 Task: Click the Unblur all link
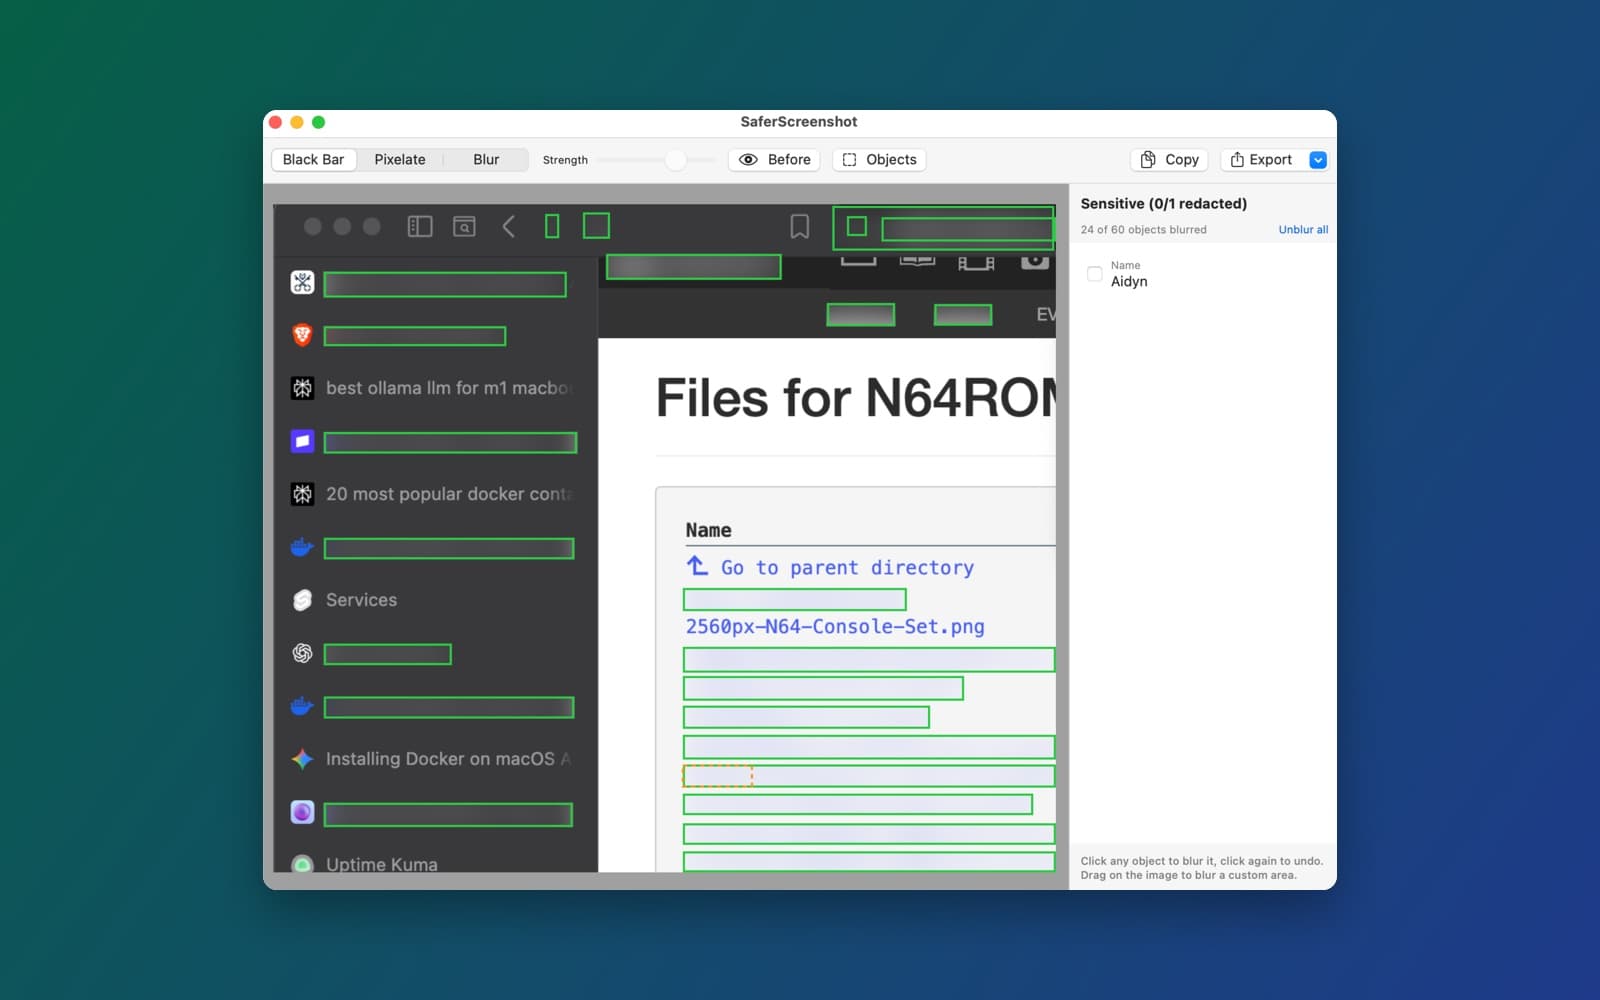pyautogui.click(x=1303, y=230)
